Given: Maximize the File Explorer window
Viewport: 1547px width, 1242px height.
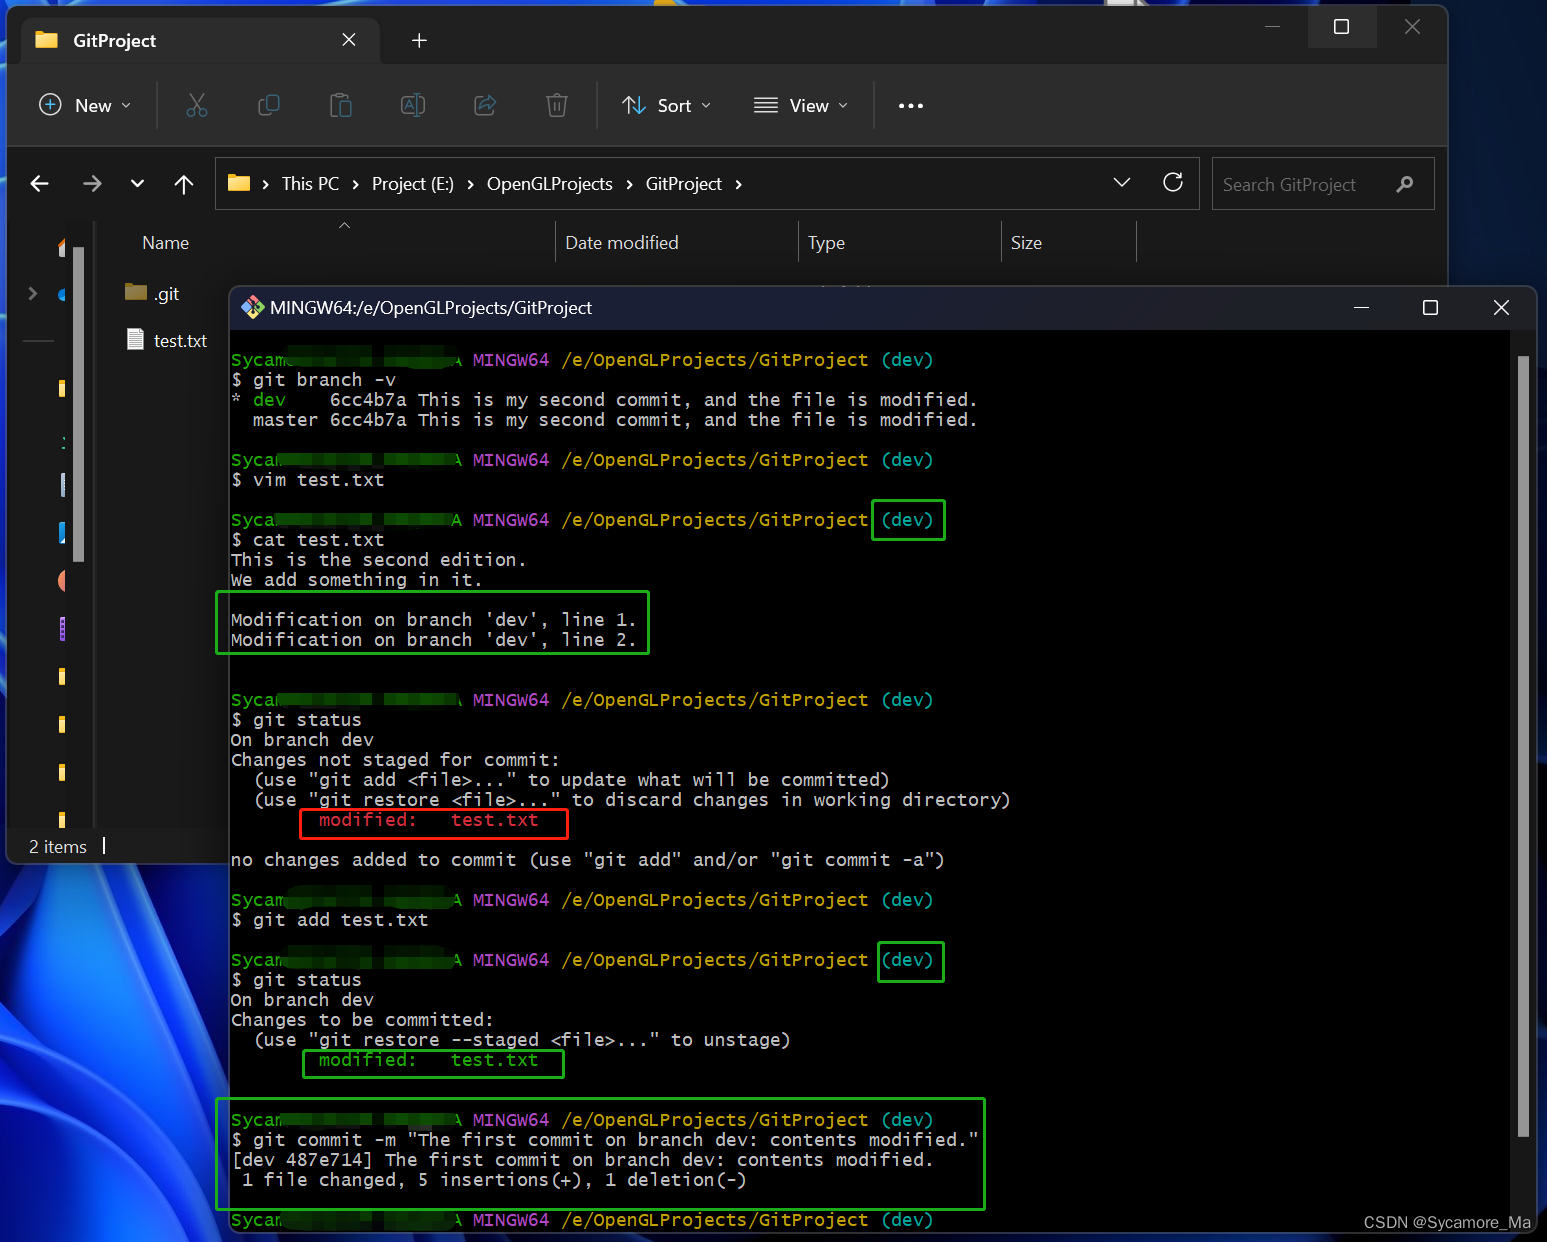Looking at the screenshot, I should (1342, 27).
